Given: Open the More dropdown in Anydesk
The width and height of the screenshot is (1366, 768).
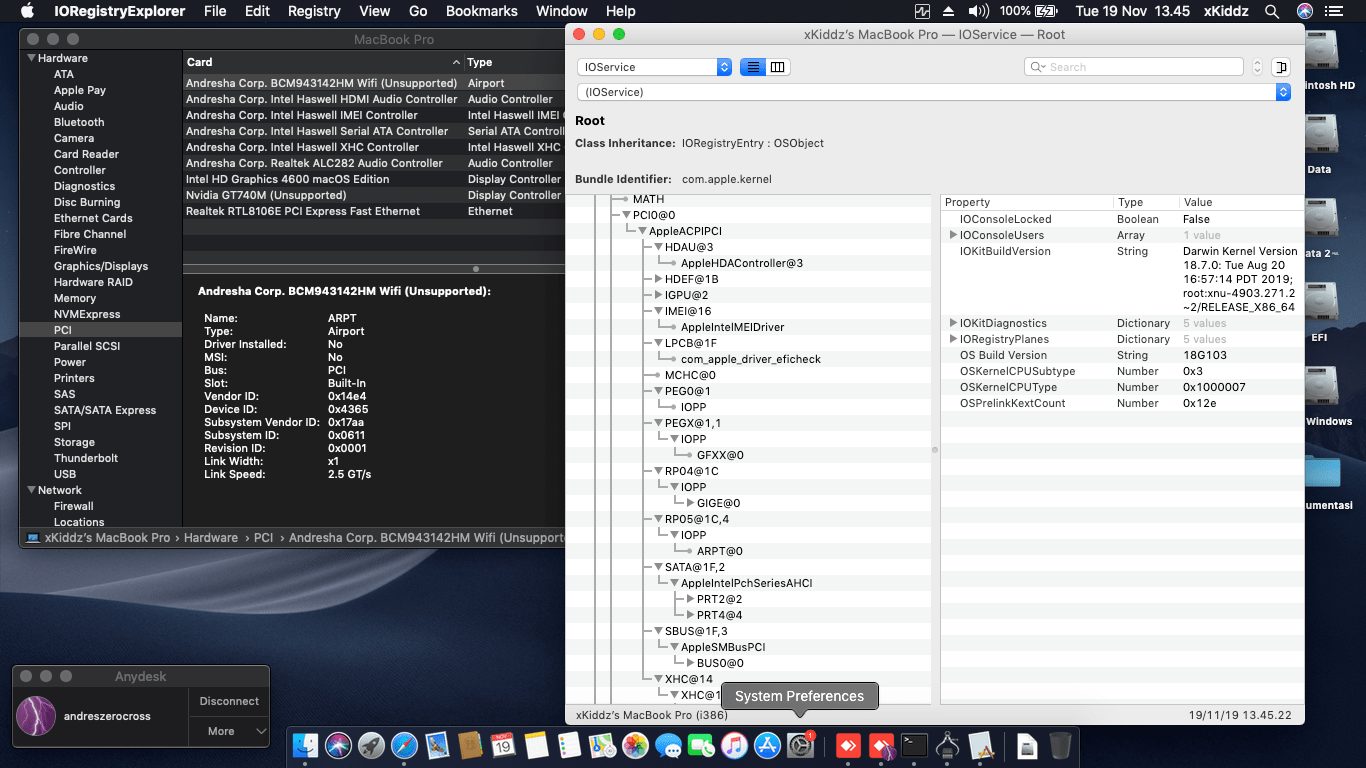Looking at the screenshot, I should pyautogui.click(x=229, y=731).
